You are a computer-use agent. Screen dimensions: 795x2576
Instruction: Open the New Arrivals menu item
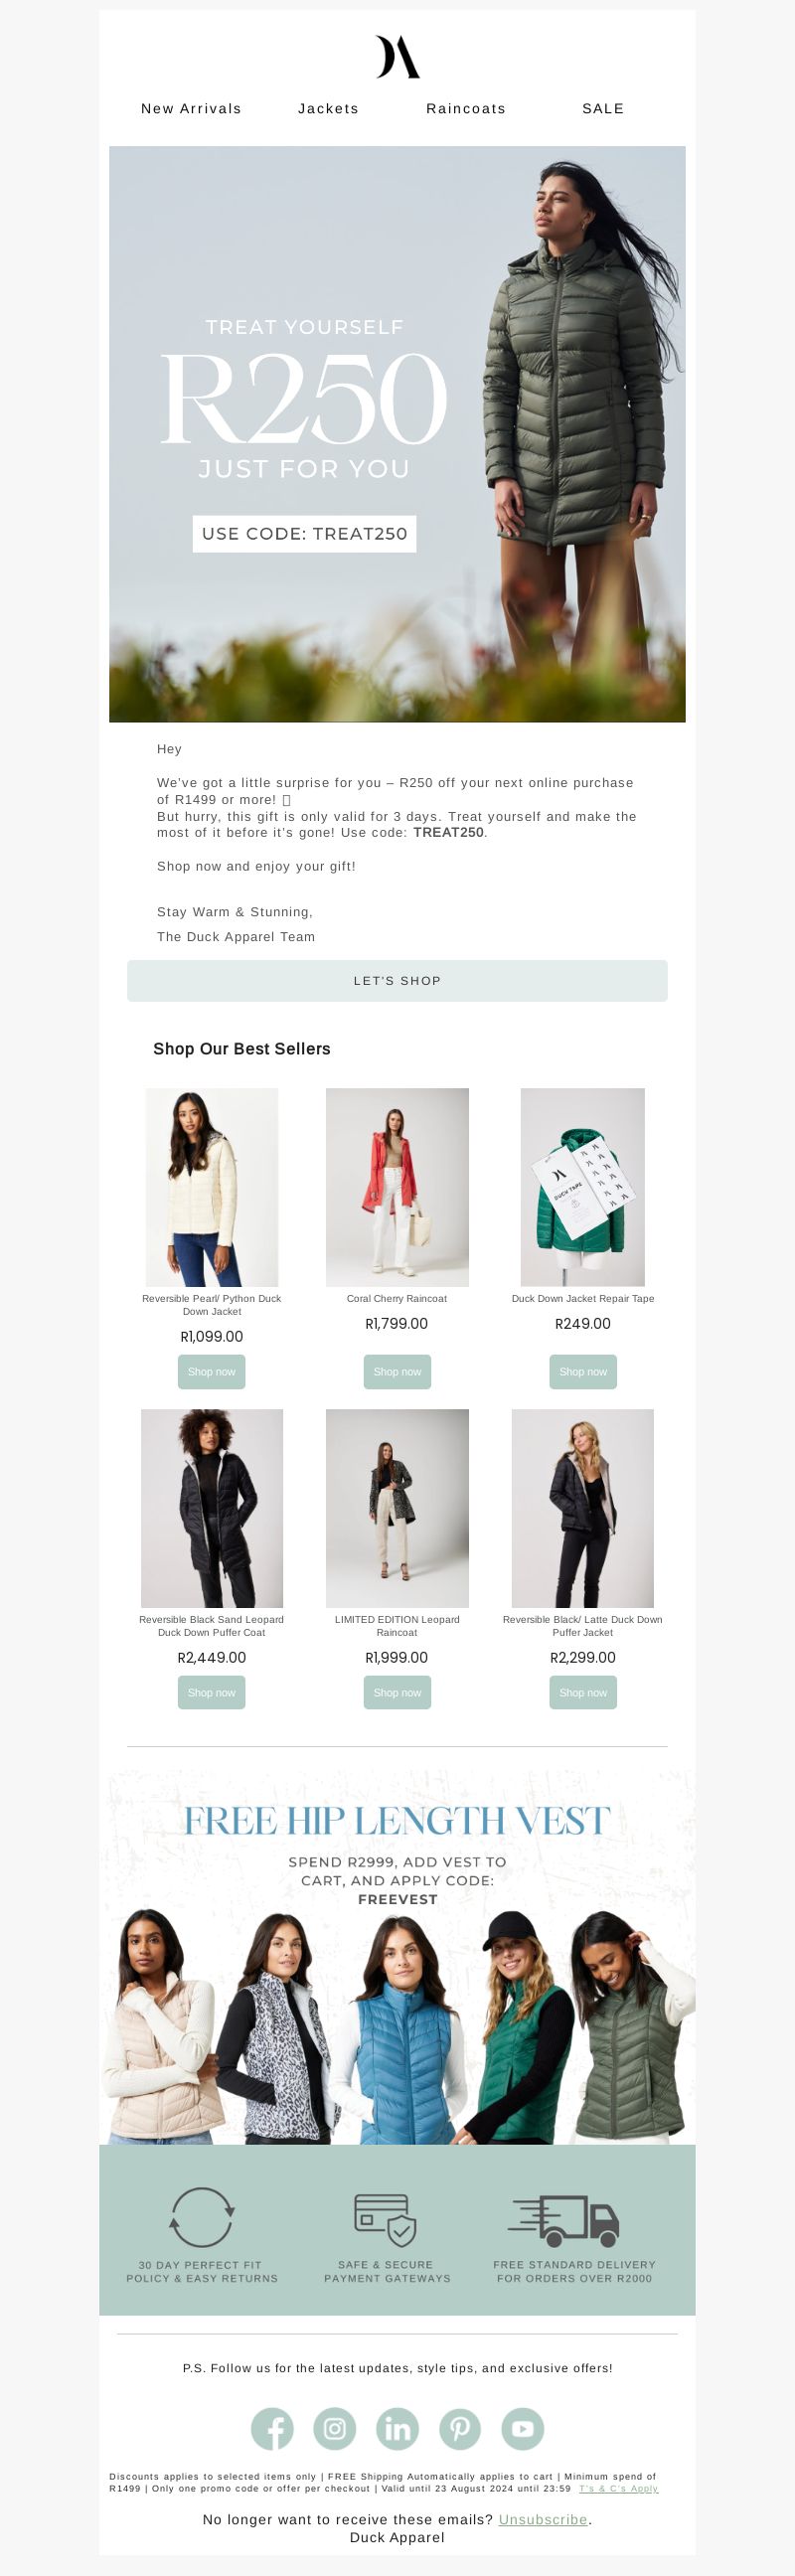(191, 108)
